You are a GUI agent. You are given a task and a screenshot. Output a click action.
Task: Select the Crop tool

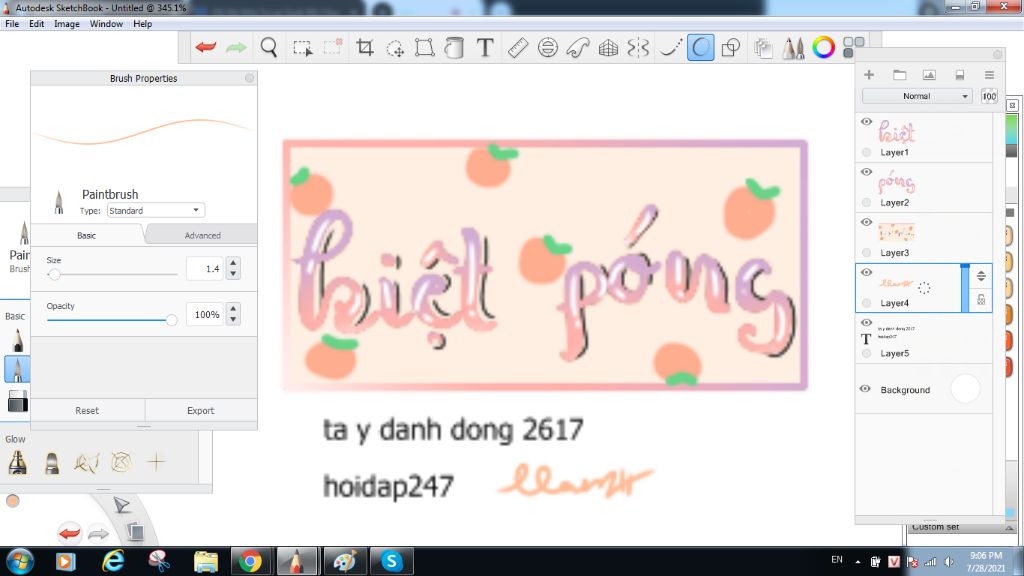point(364,47)
